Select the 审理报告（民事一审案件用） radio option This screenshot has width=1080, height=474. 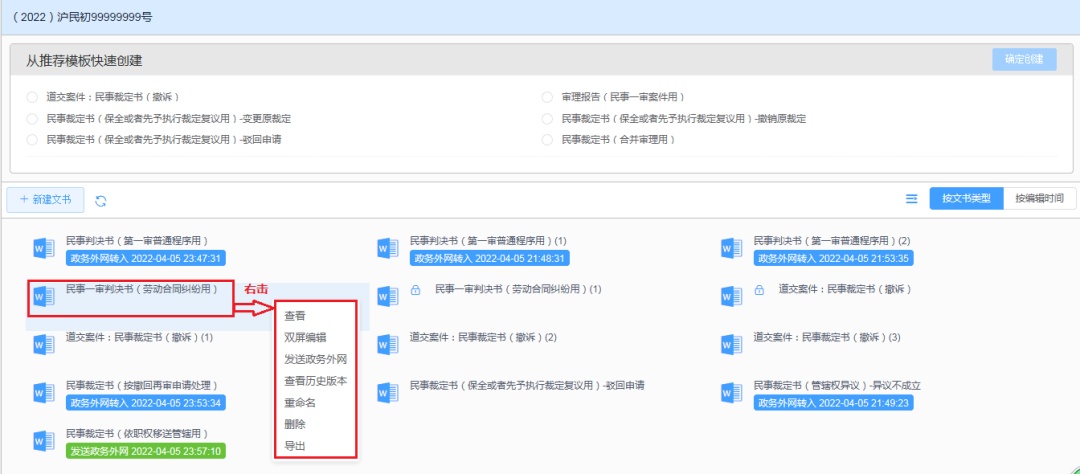(547, 97)
